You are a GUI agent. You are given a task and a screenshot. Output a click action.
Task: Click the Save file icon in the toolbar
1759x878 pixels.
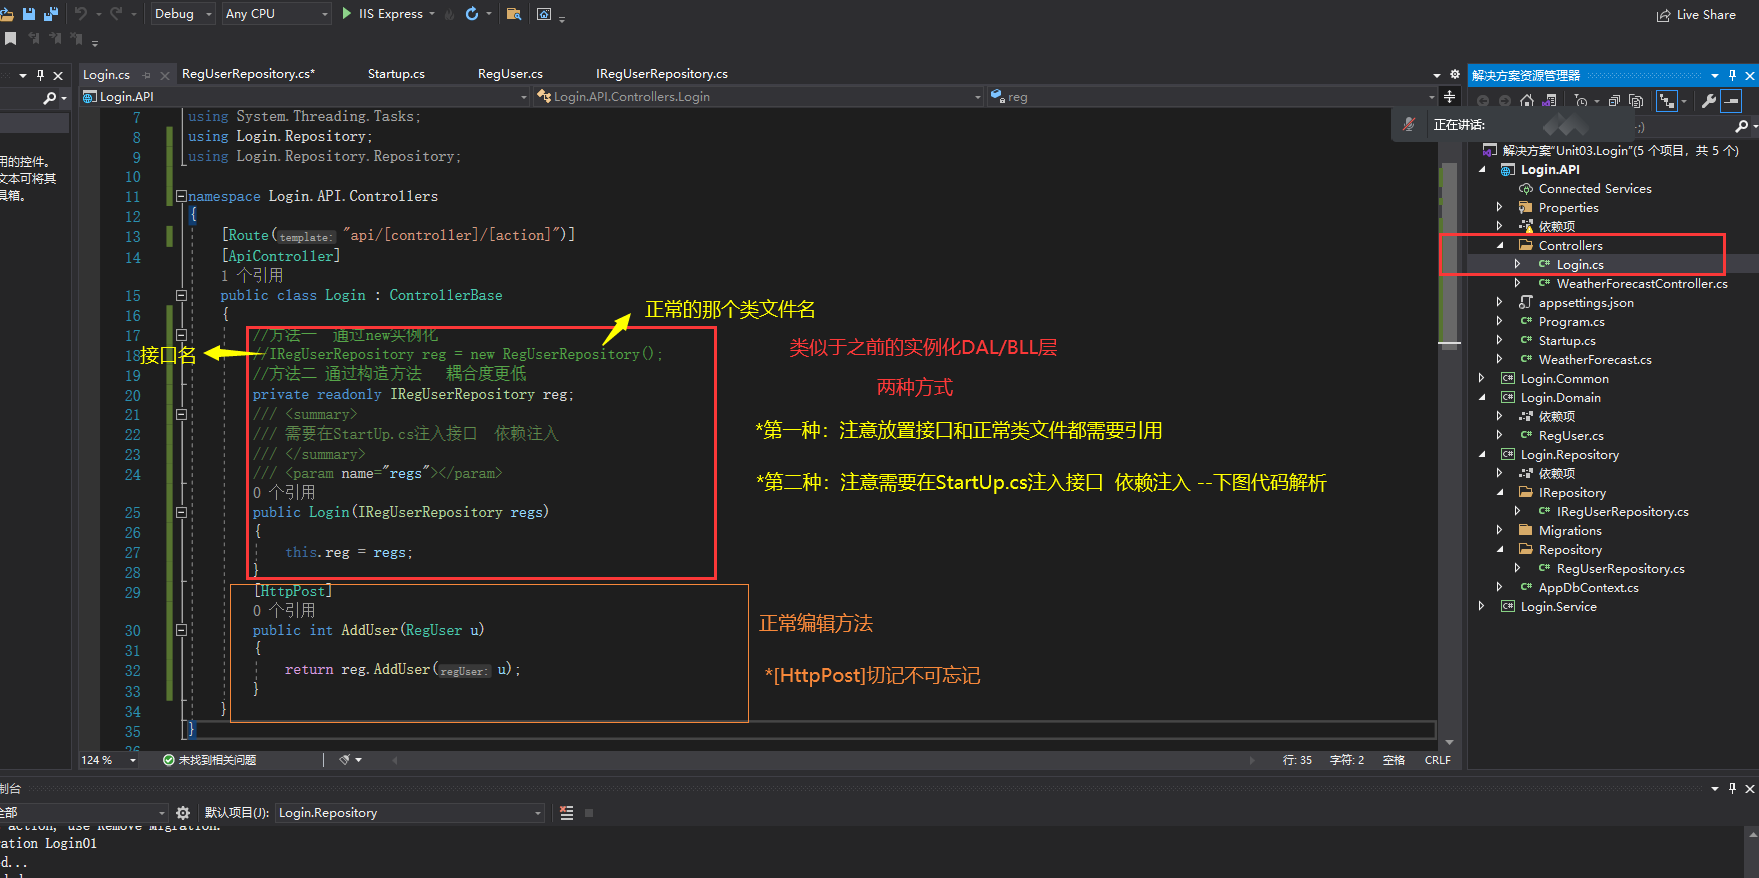click(x=28, y=14)
